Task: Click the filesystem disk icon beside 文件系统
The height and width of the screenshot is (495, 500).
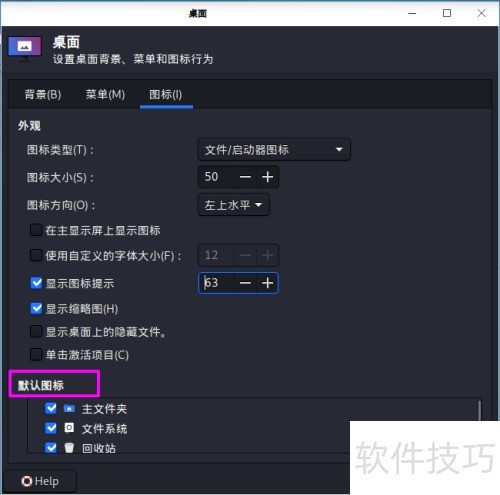Action: [x=69, y=428]
